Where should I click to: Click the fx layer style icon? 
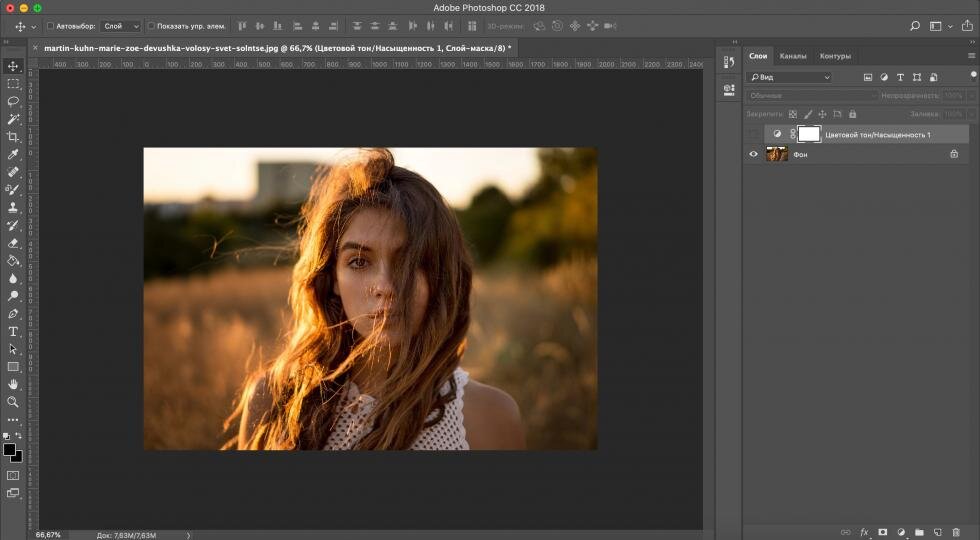[864, 532]
